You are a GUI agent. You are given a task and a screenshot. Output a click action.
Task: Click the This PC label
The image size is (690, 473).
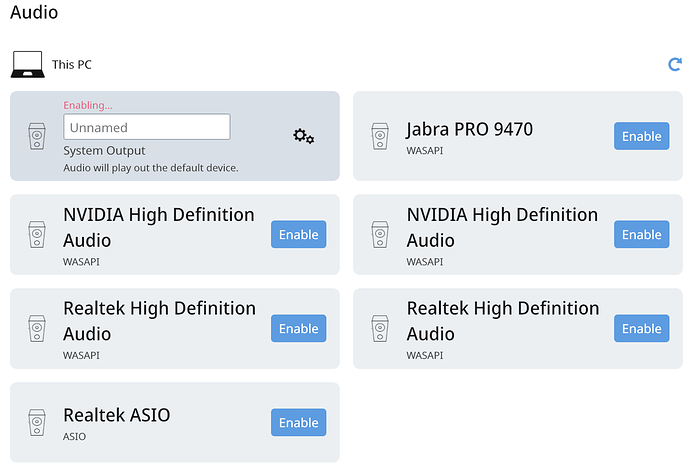coord(72,65)
